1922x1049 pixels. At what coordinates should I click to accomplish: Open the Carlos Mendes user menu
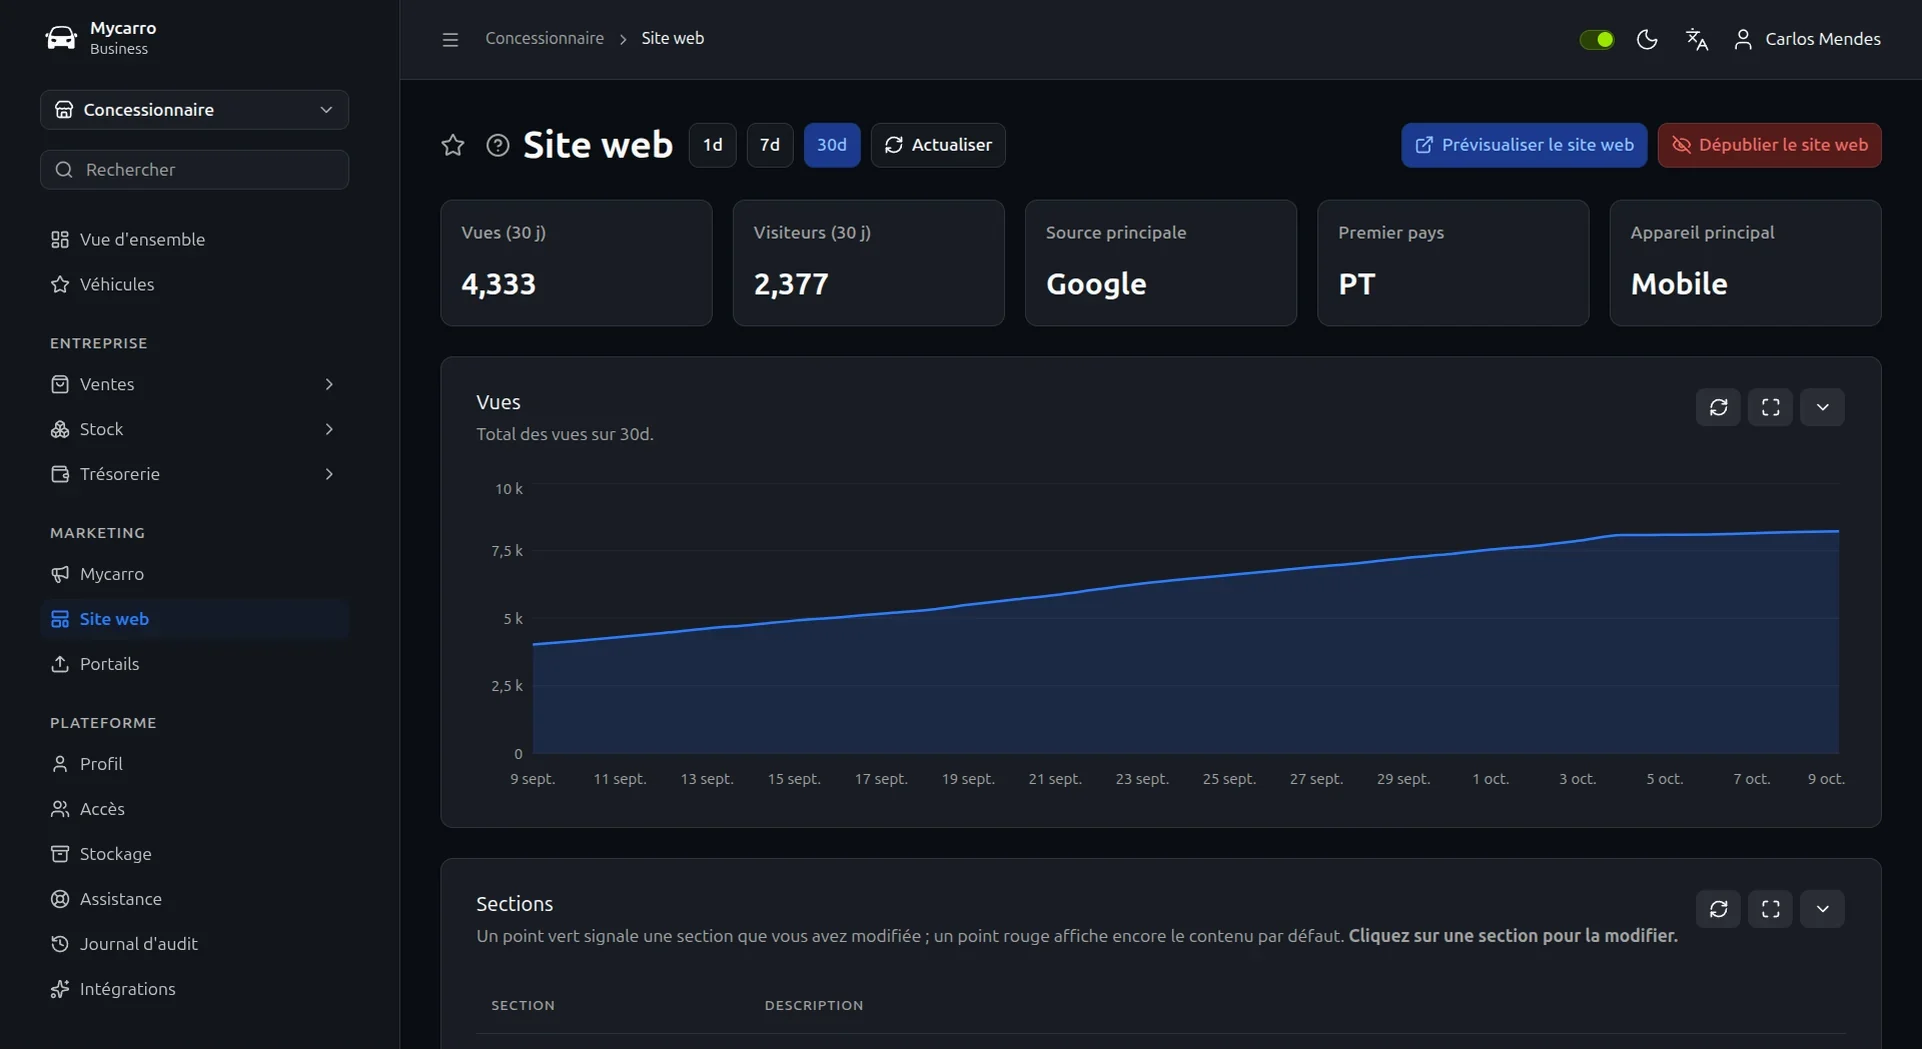coord(1807,39)
